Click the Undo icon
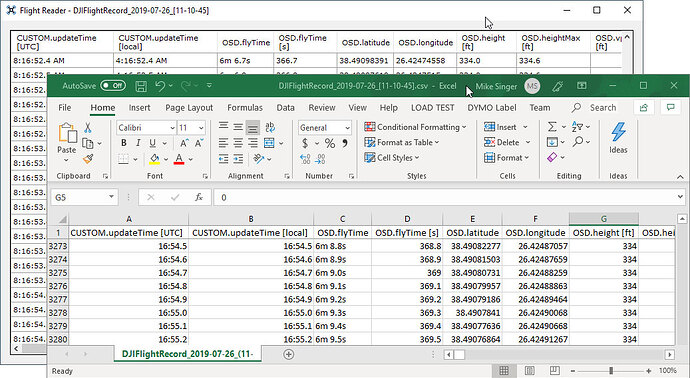 pos(159,86)
